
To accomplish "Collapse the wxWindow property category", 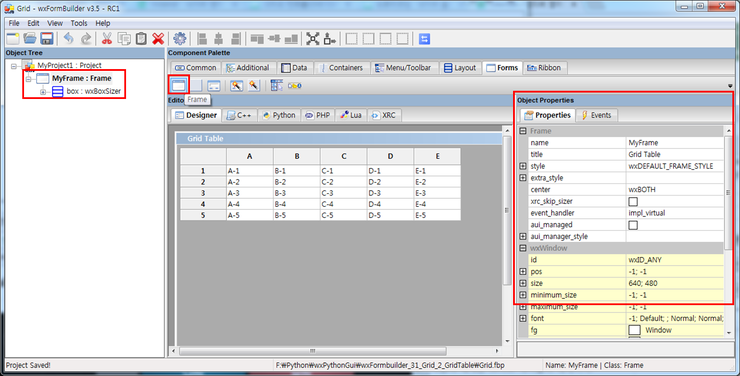I will tap(523, 248).
